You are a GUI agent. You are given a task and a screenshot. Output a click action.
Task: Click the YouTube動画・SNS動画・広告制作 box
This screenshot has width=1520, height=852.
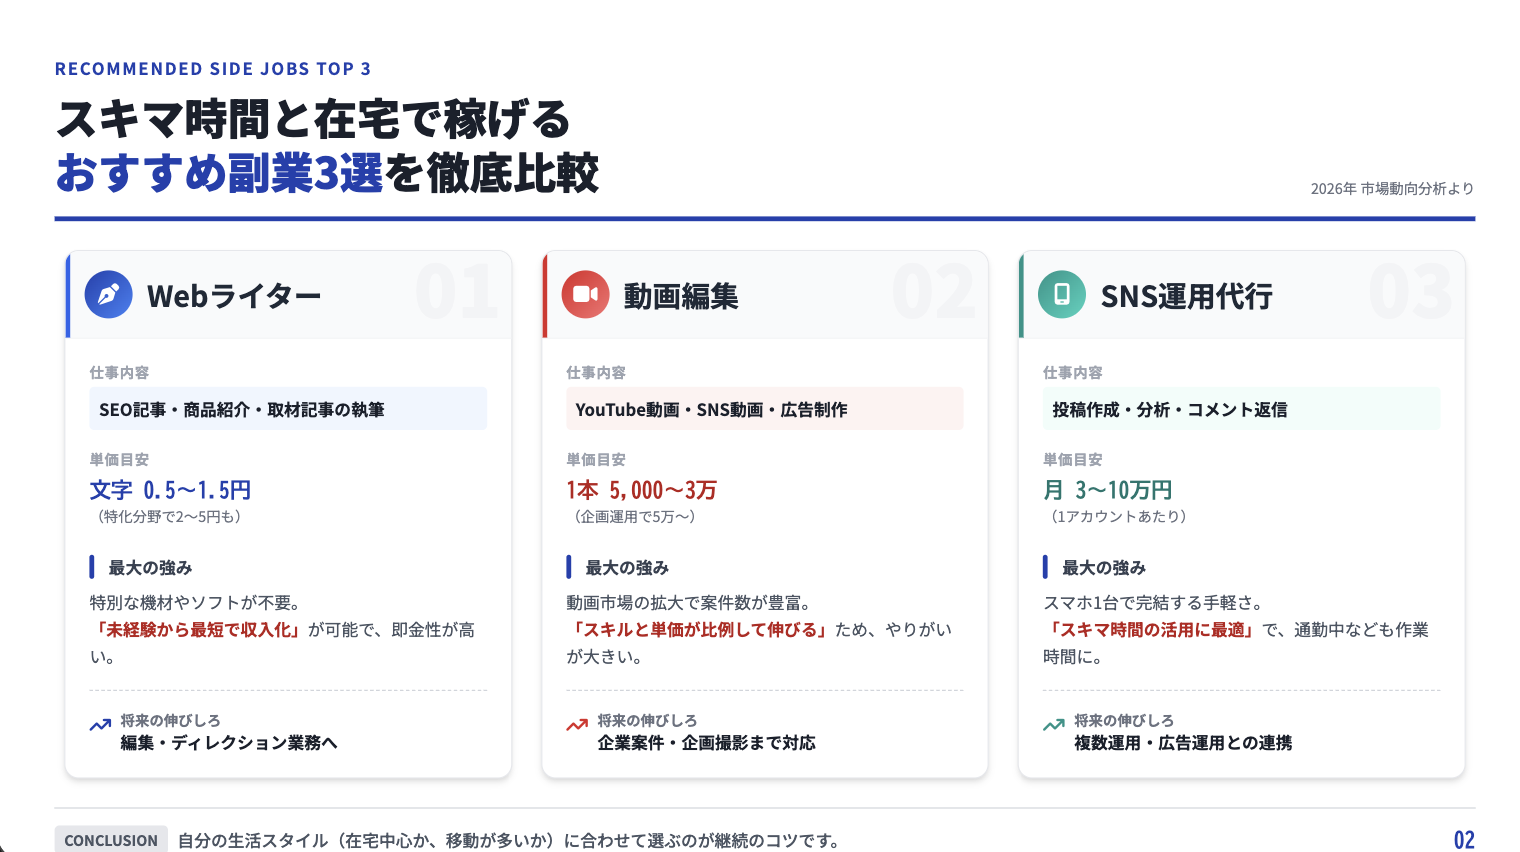coord(764,409)
